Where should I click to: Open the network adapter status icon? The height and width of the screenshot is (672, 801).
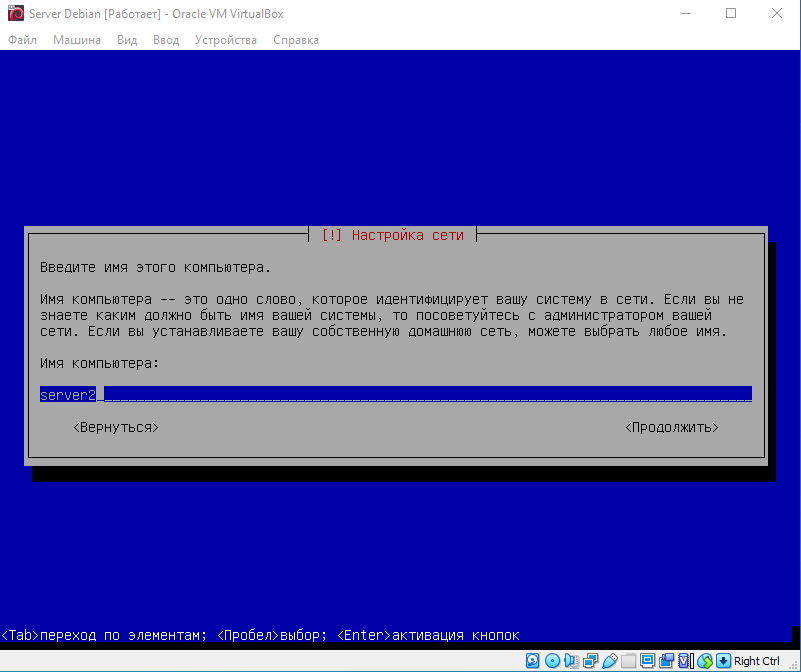pyautogui.click(x=590, y=661)
